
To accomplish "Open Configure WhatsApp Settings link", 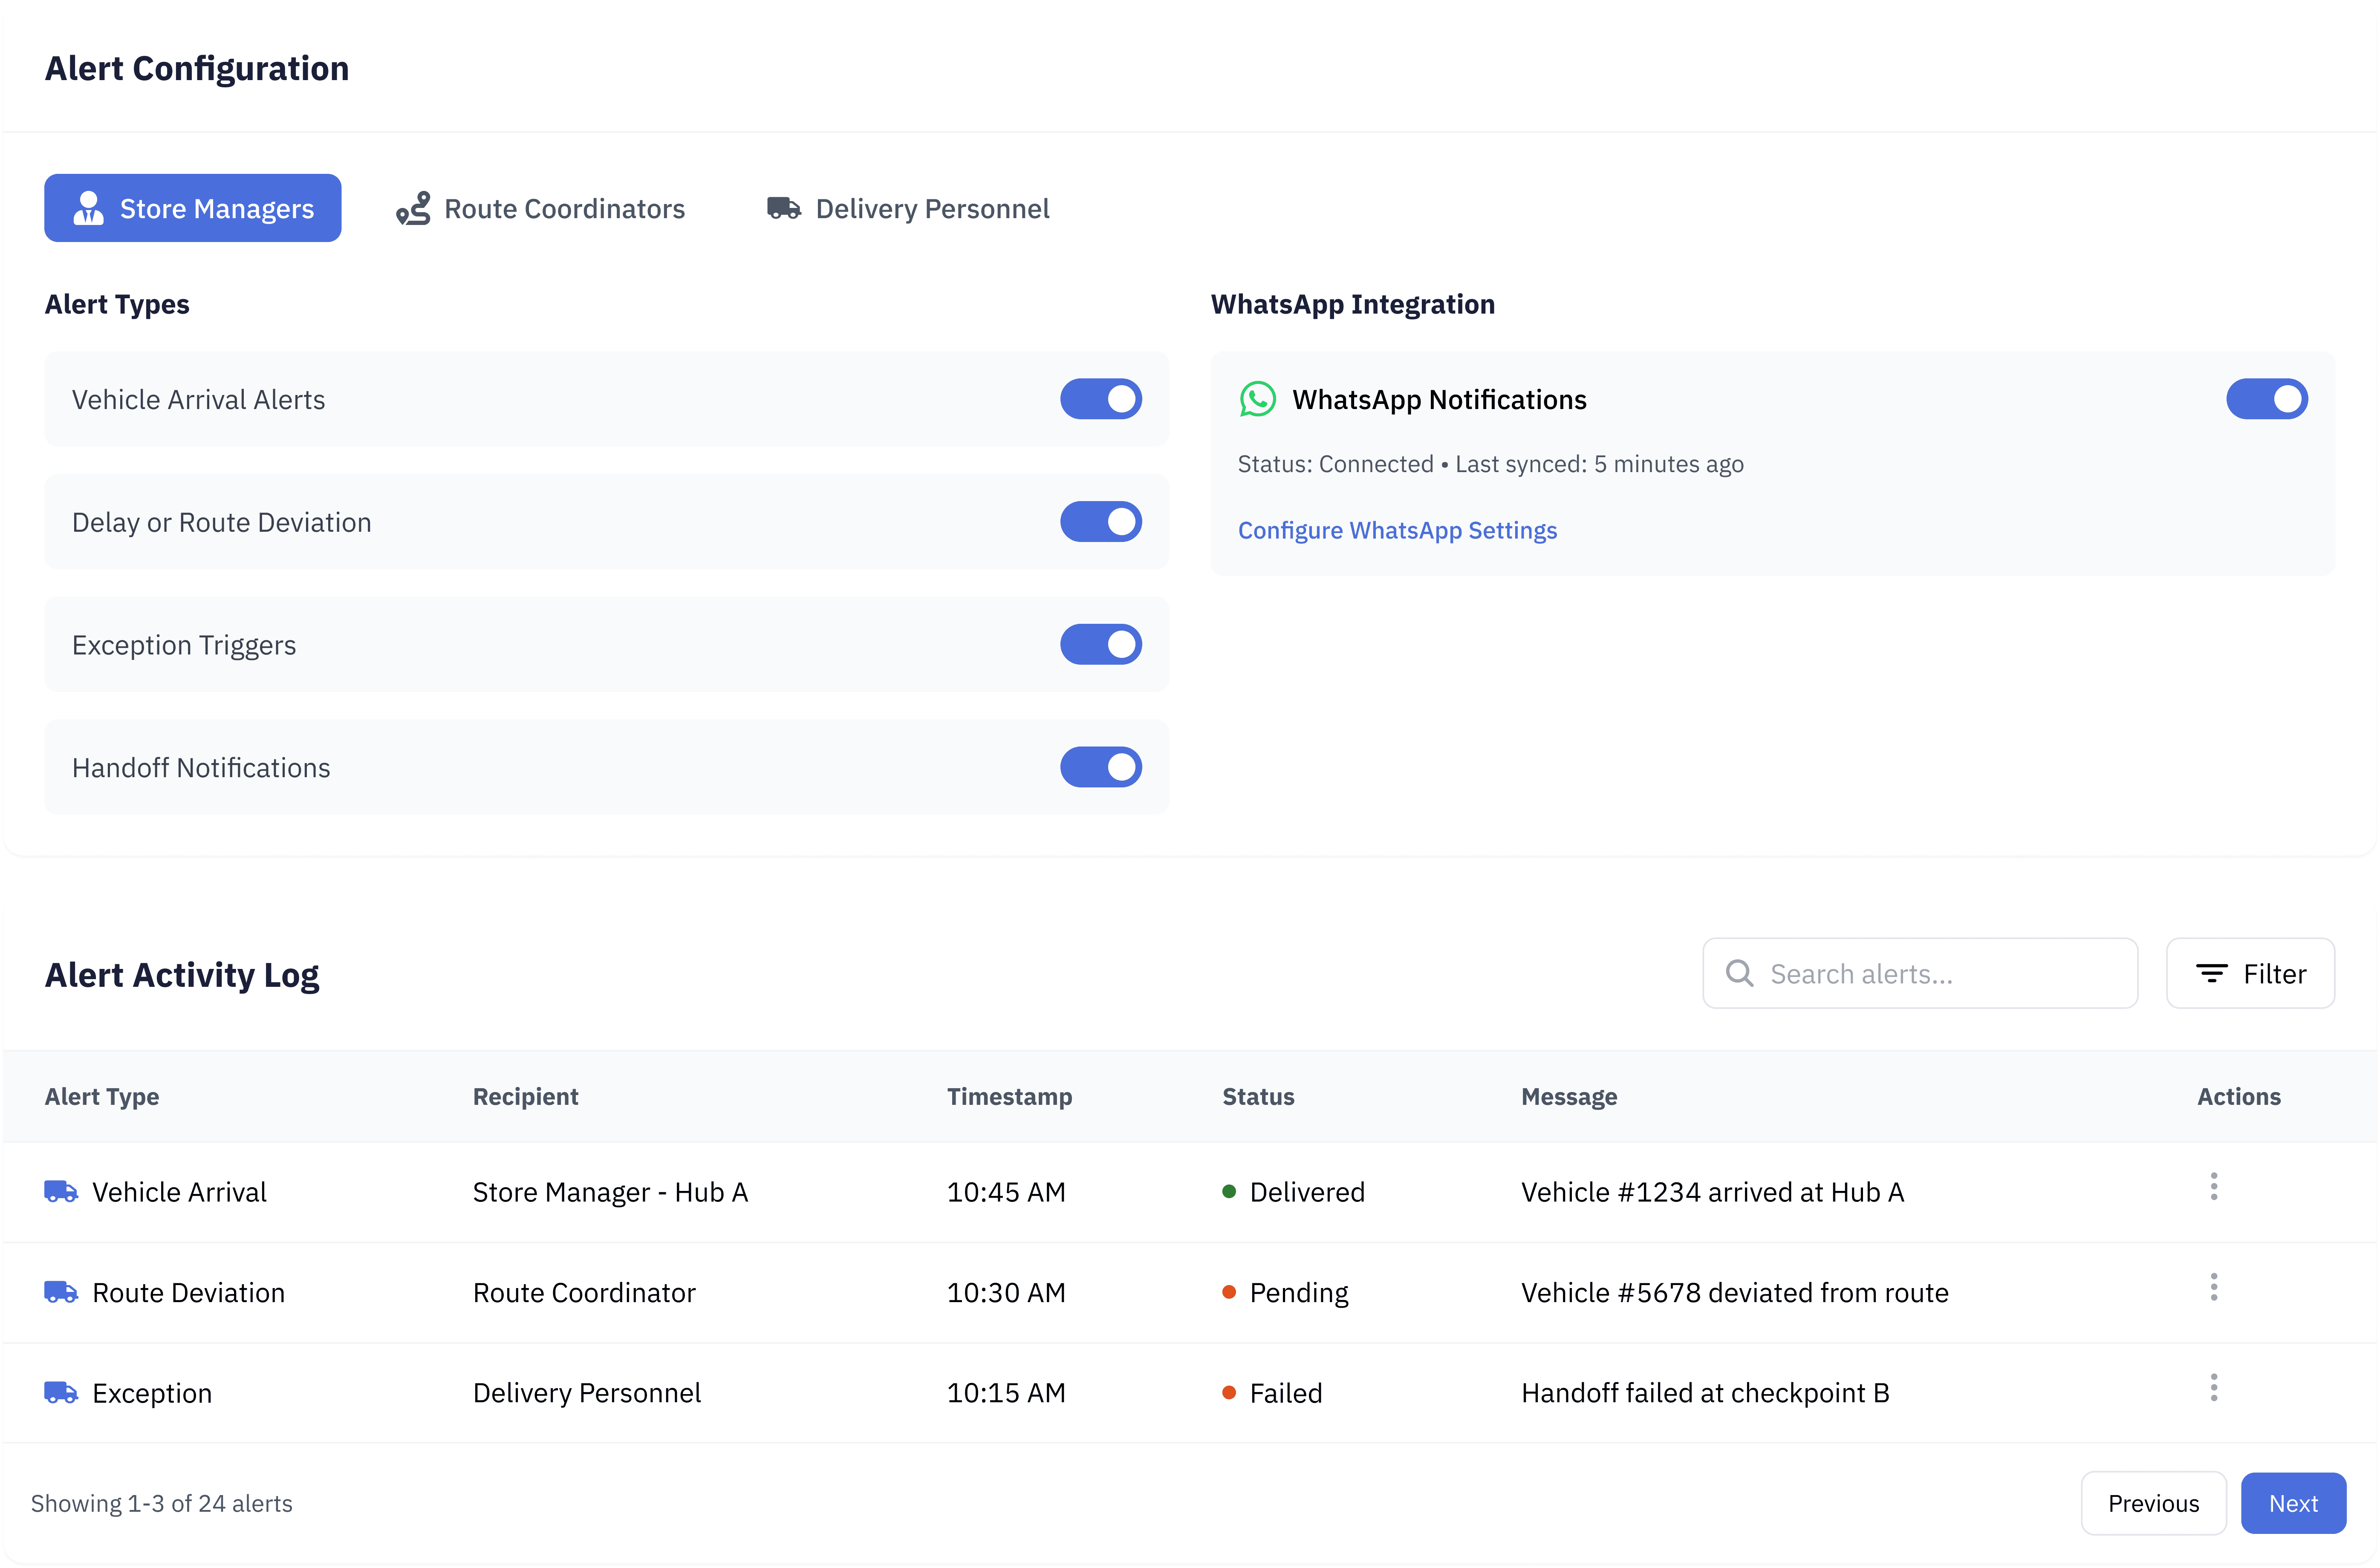I will click(x=1397, y=530).
